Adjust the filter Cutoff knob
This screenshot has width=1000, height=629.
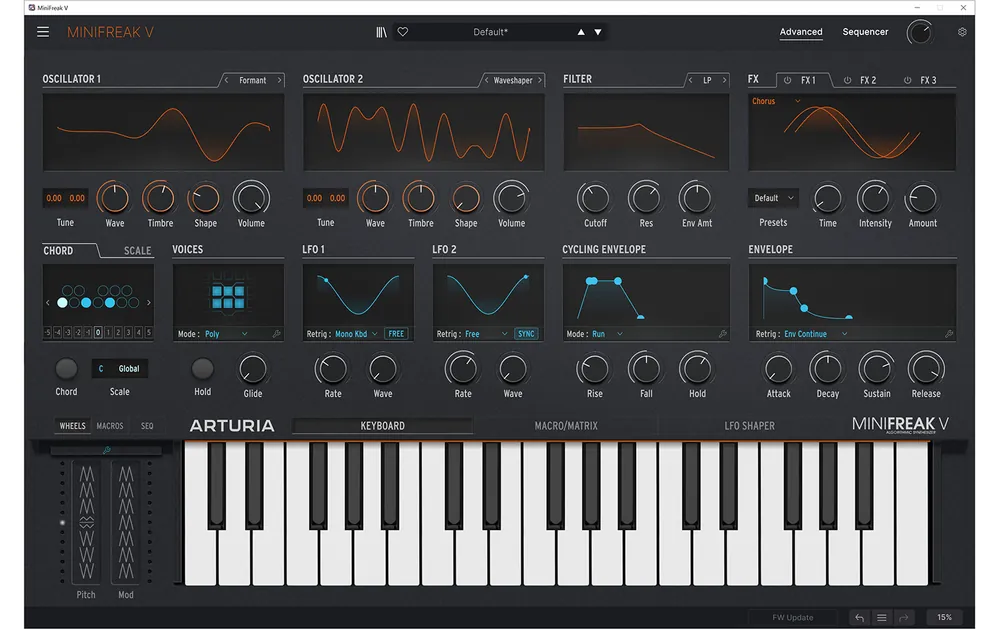click(594, 199)
